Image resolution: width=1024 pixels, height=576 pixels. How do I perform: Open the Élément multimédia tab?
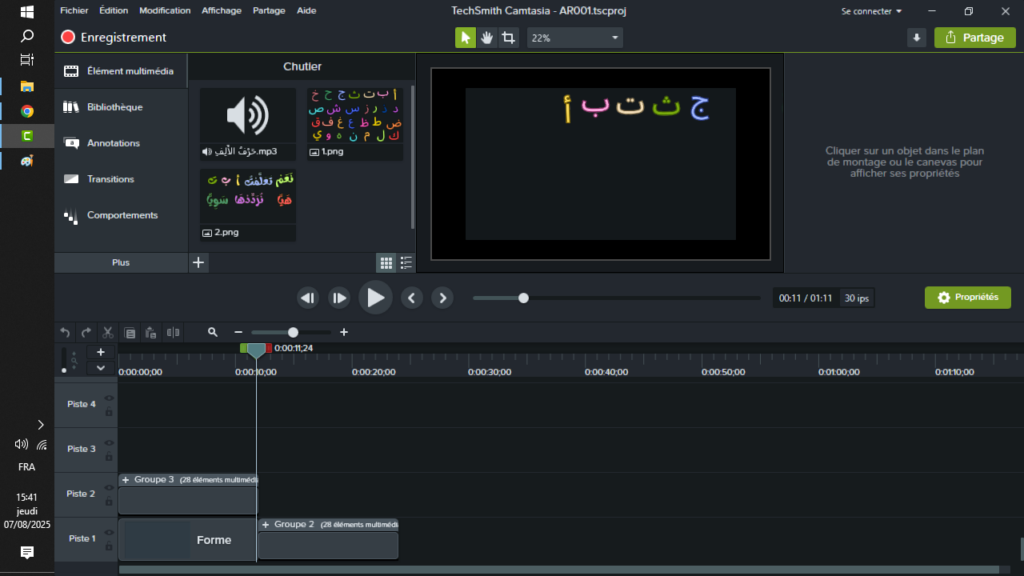(x=121, y=71)
